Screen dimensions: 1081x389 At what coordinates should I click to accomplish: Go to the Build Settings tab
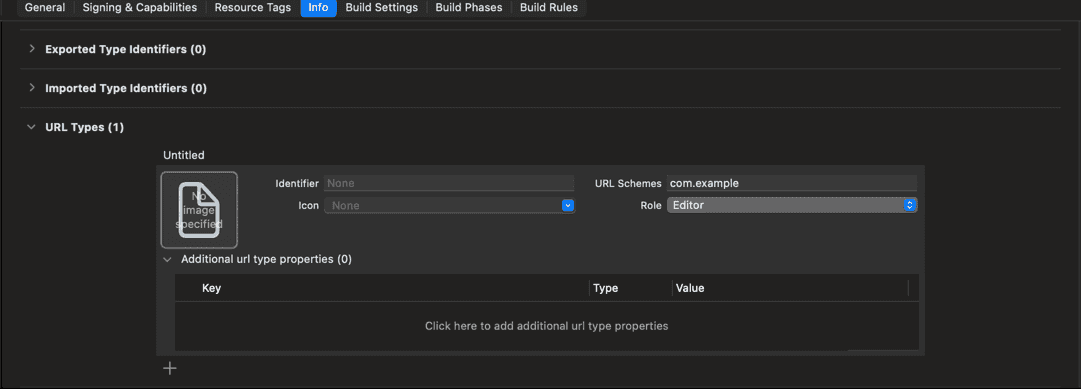point(381,8)
